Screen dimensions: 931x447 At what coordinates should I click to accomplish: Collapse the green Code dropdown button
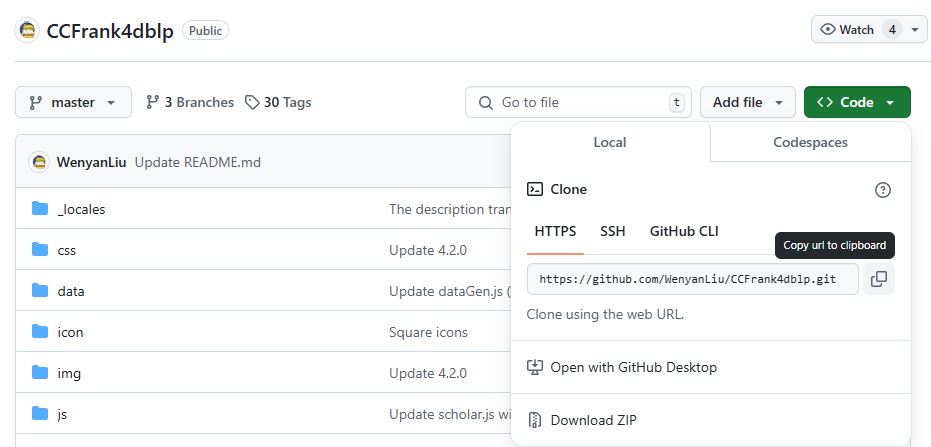(857, 102)
